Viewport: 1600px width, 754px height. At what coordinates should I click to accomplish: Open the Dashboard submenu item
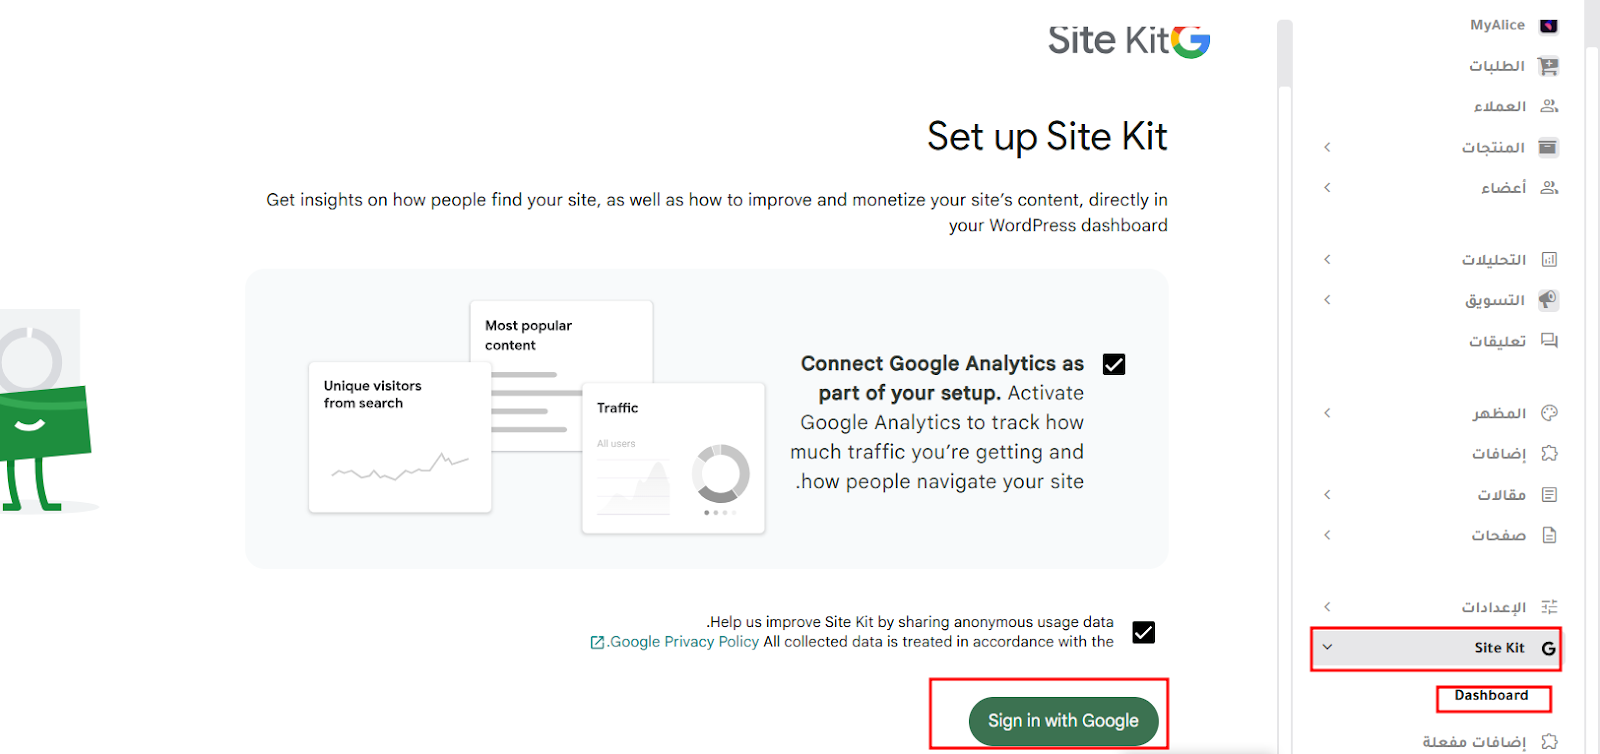pos(1491,696)
